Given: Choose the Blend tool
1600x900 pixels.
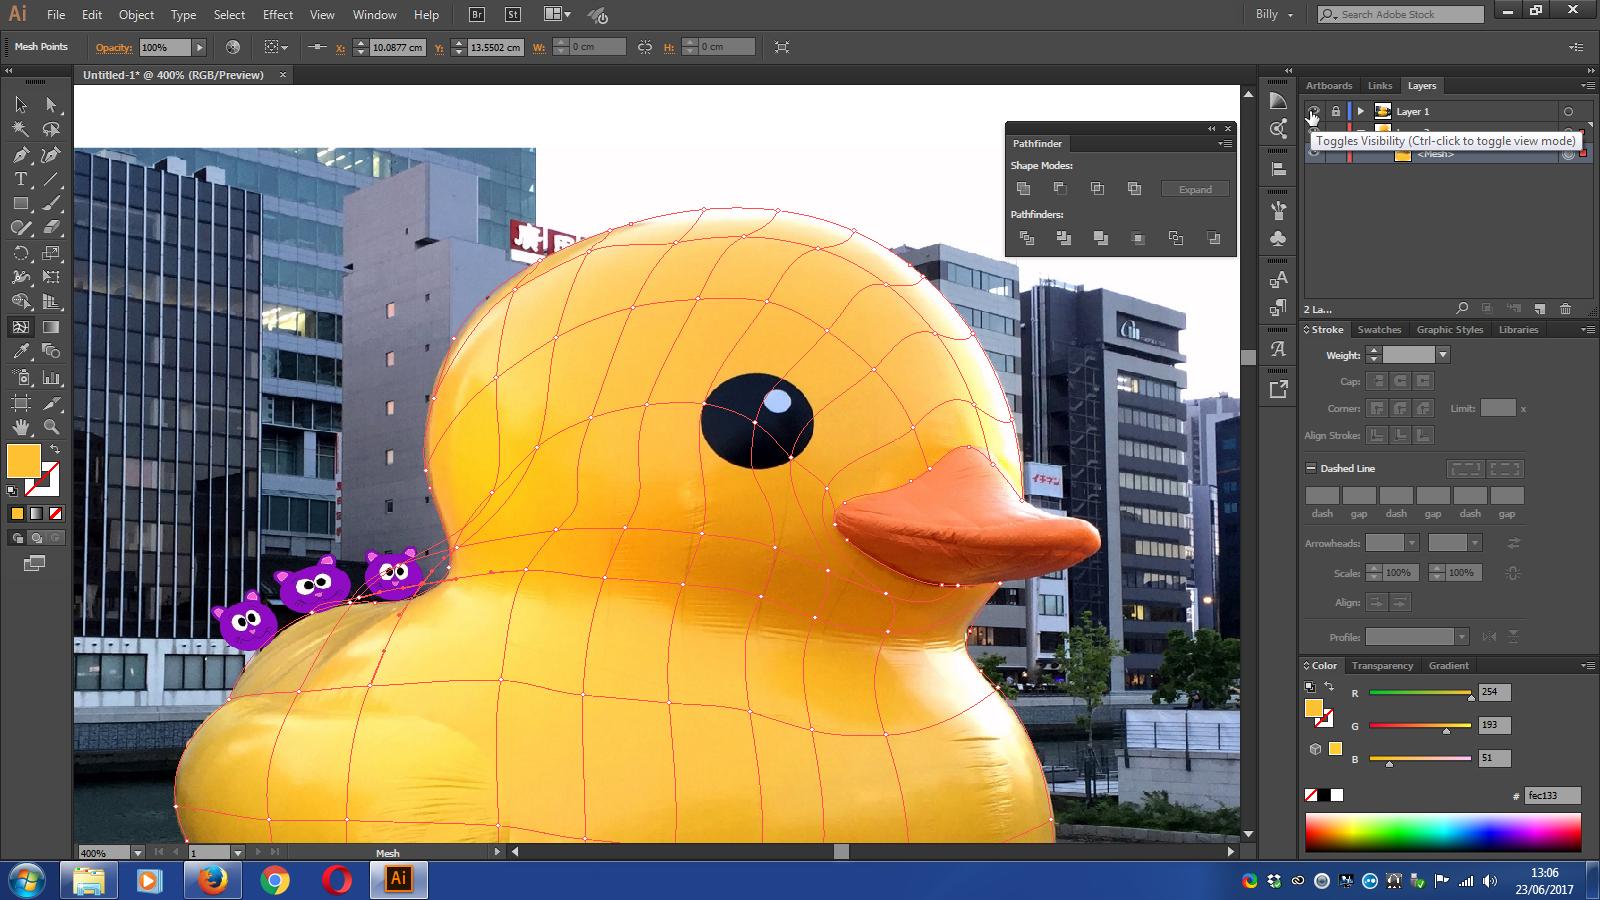Looking at the screenshot, I should pyautogui.click(x=51, y=352).
